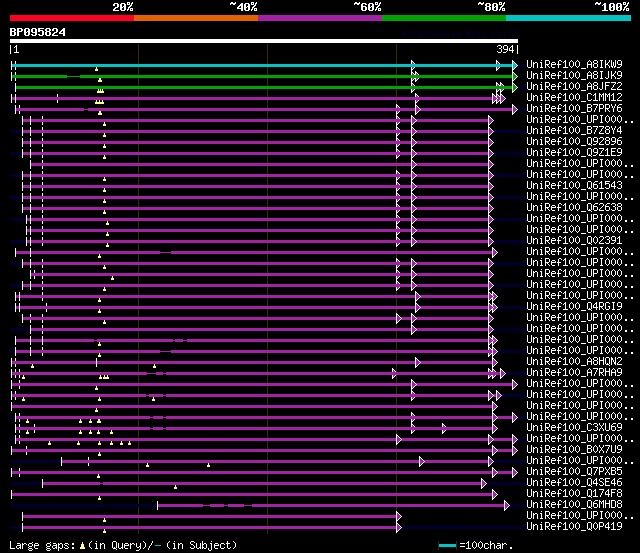This screenshot has width=640, height=553.
Task: Select the UniRef100_C3XU69 label
Action: point(574,427)
